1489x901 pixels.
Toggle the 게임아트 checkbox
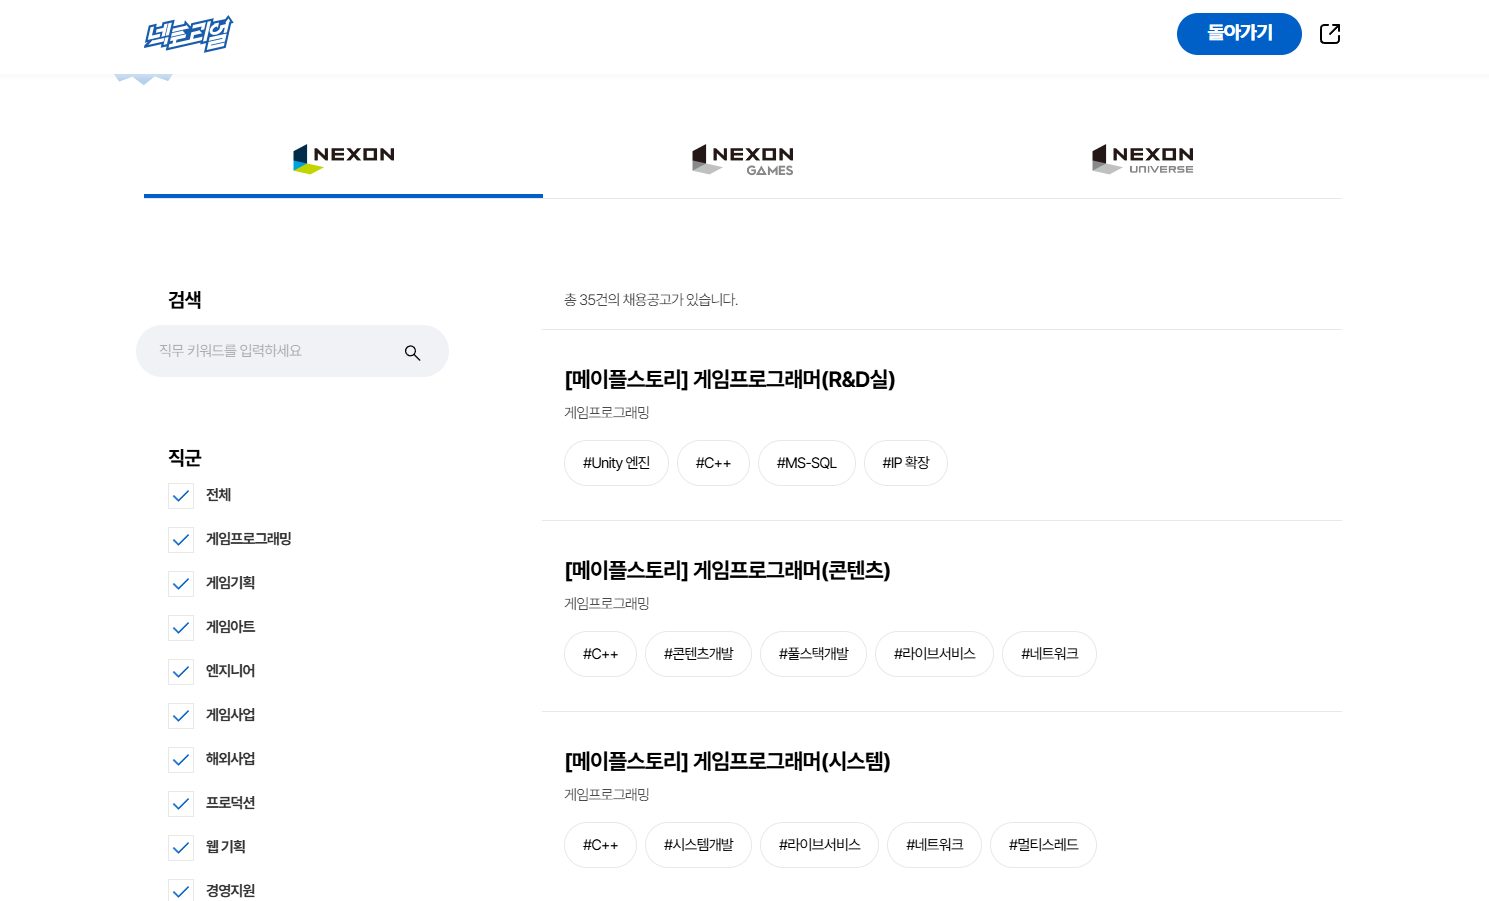click(181, 628)
